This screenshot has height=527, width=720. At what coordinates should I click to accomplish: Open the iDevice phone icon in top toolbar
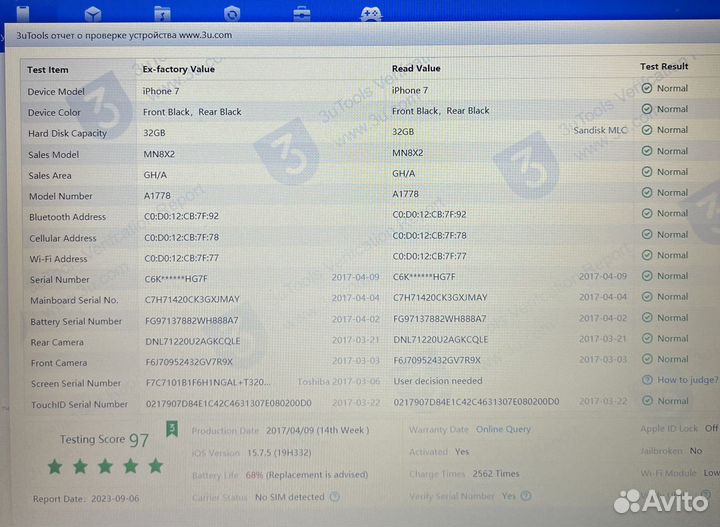22,12
